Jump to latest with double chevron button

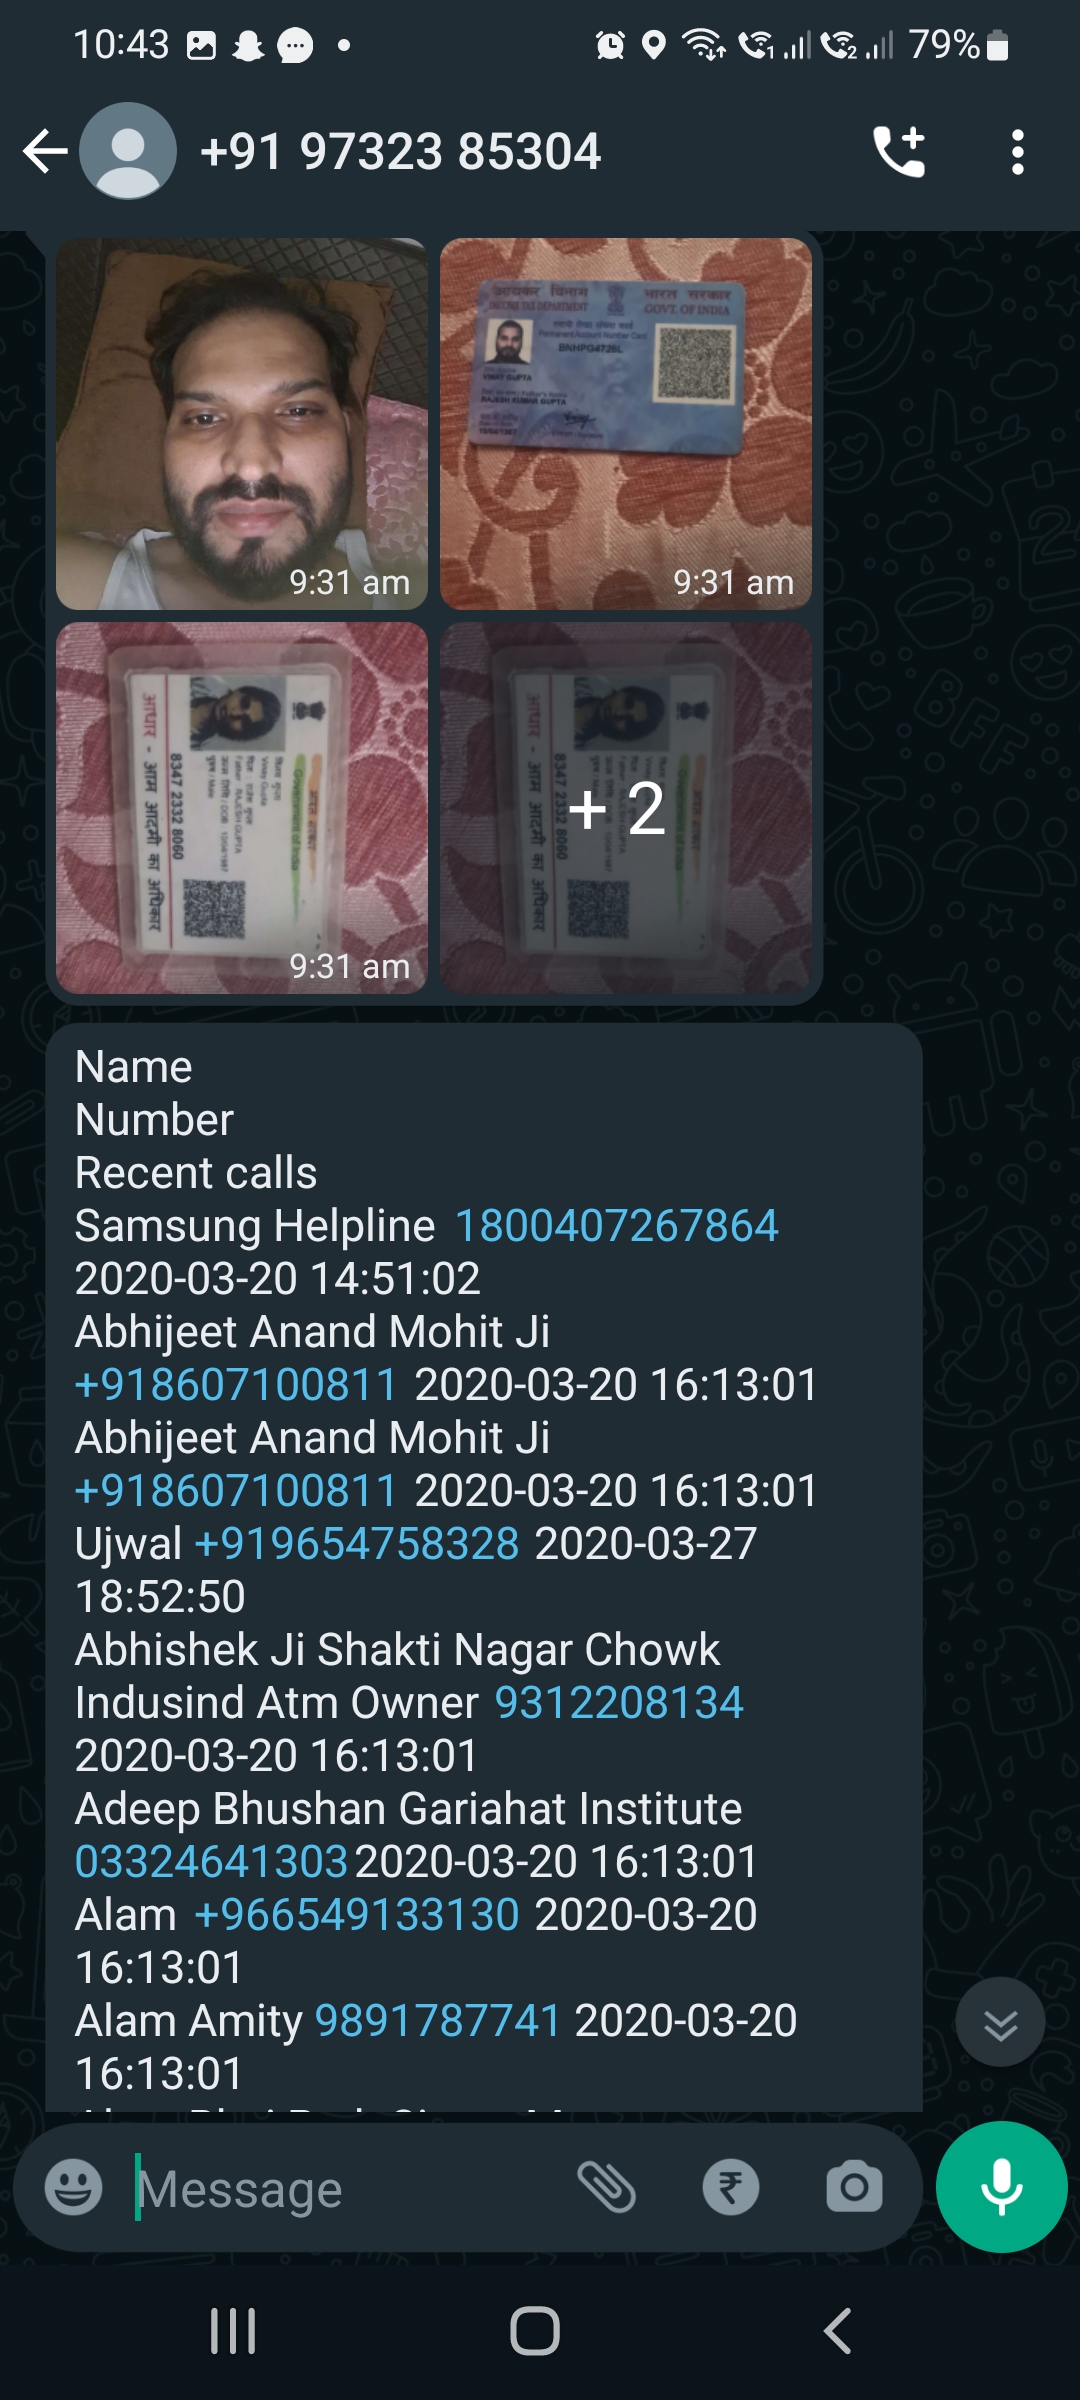tap(1000, 2022)
